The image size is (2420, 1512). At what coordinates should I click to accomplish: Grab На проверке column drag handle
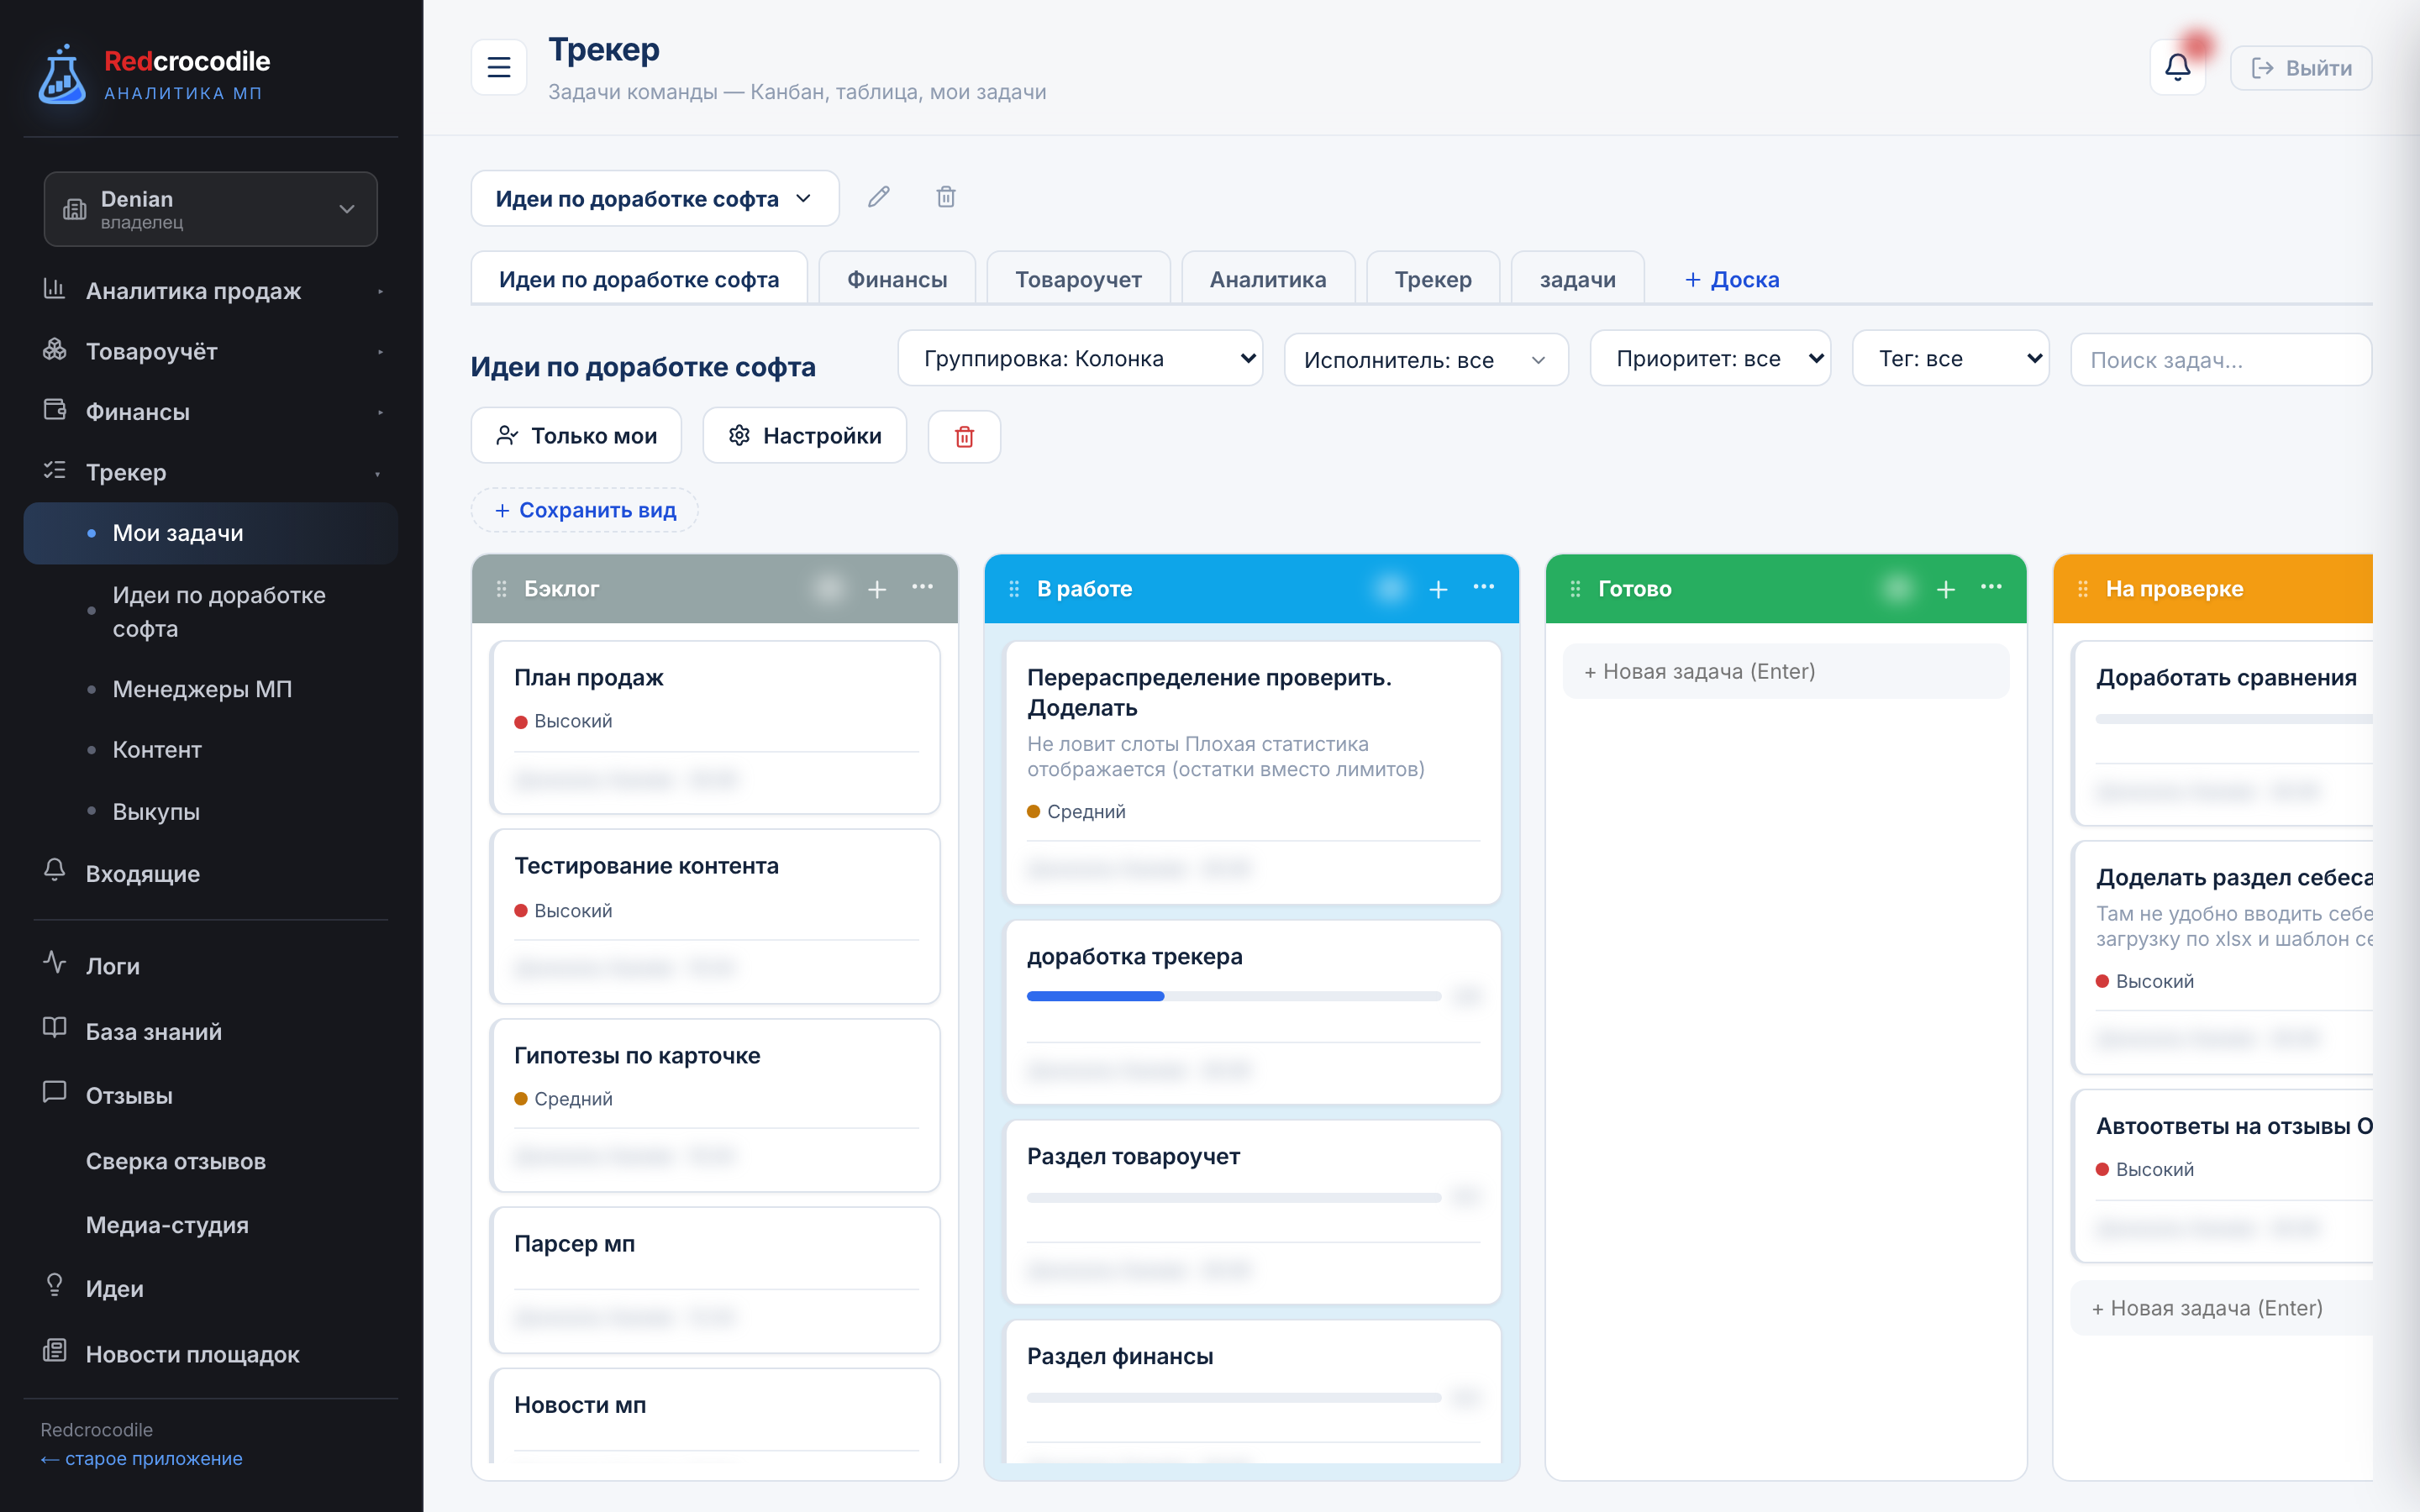[2083, 589]
